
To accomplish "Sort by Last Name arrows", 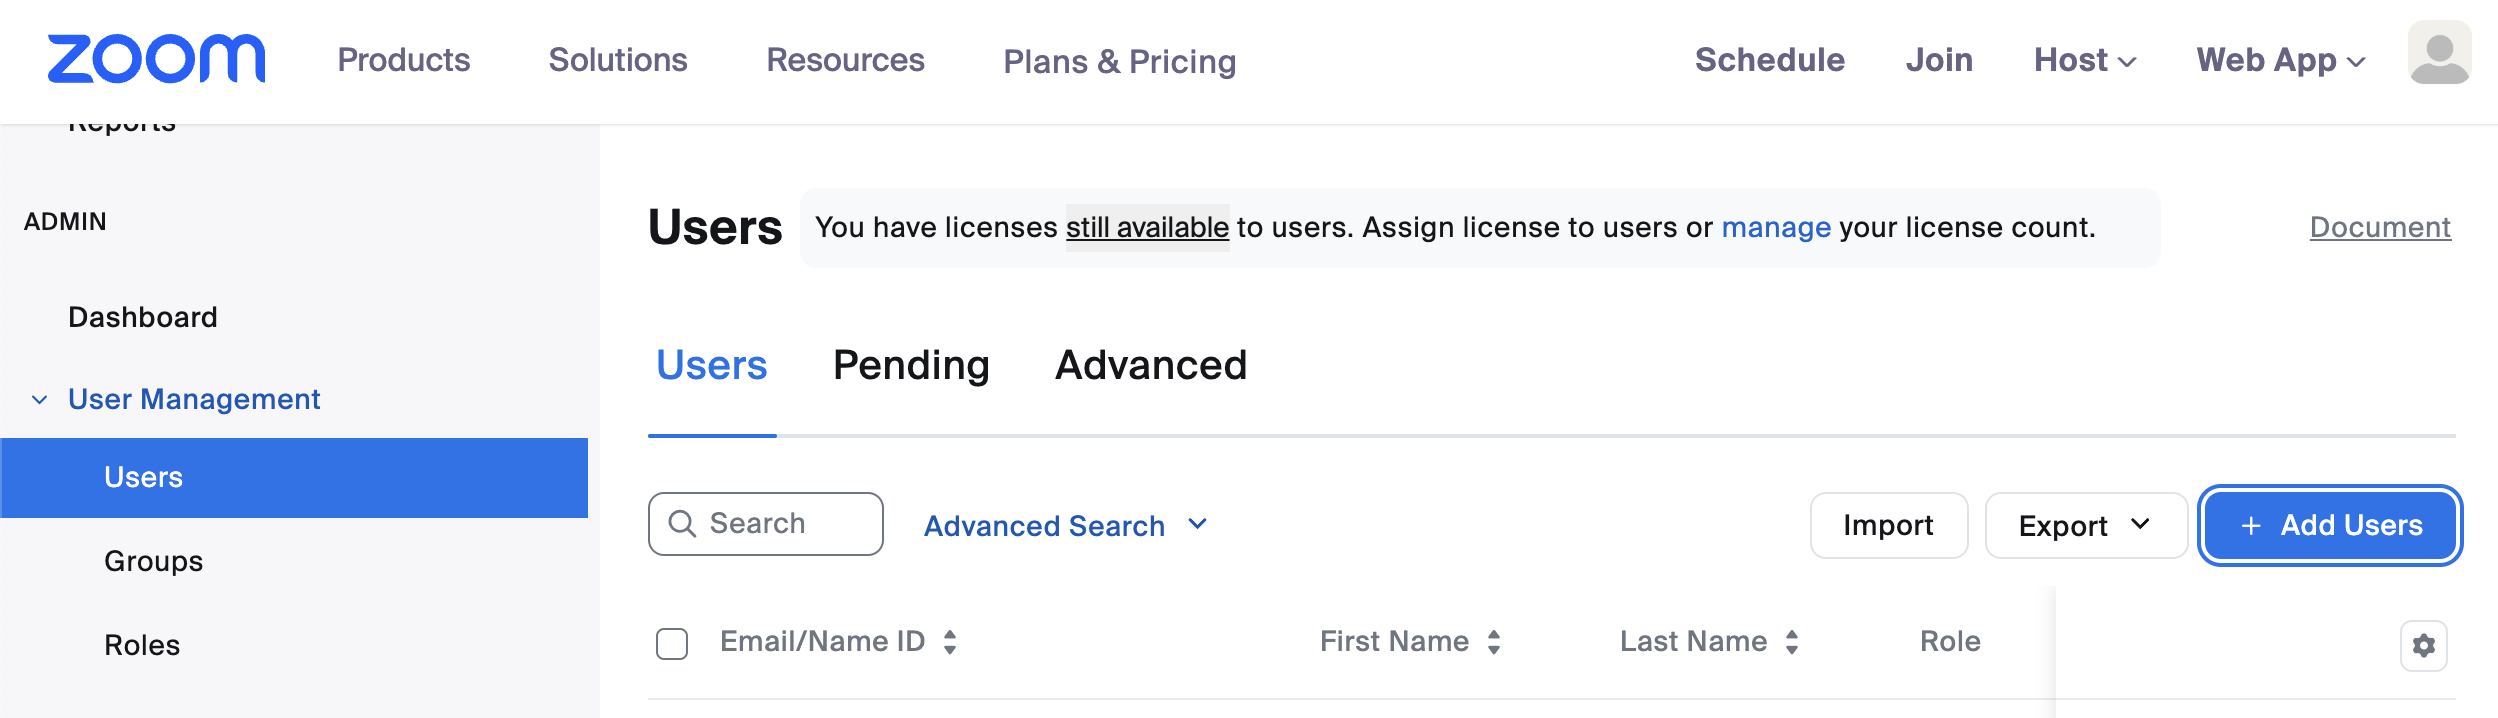I will [1792, 642].
